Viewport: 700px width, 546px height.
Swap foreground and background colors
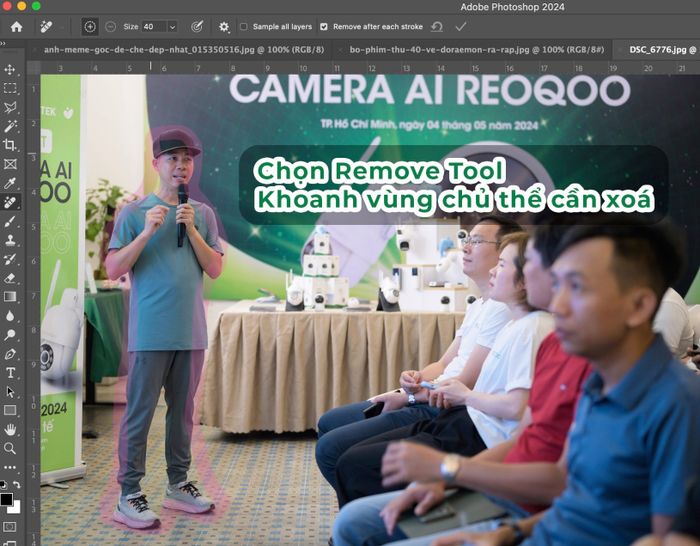[x=17, y=485]
